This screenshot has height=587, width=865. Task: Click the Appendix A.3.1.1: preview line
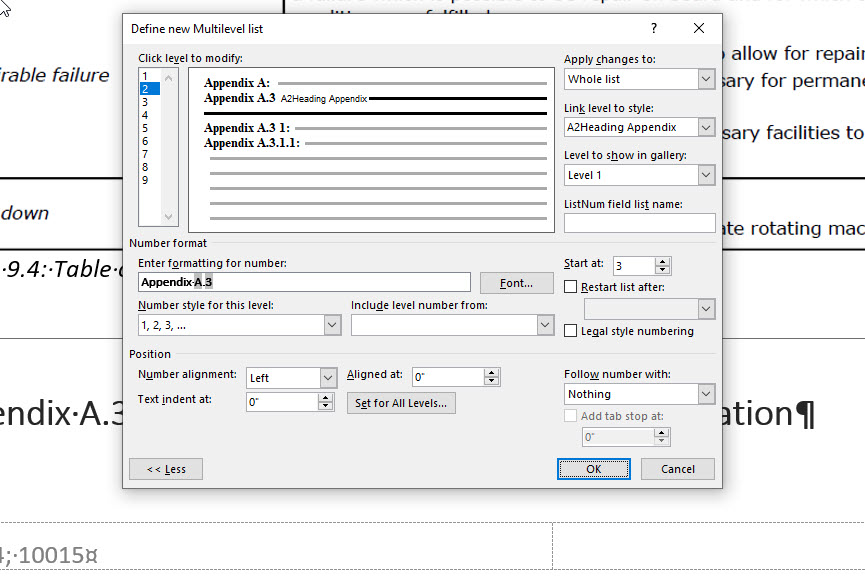(x=375, y=143)
